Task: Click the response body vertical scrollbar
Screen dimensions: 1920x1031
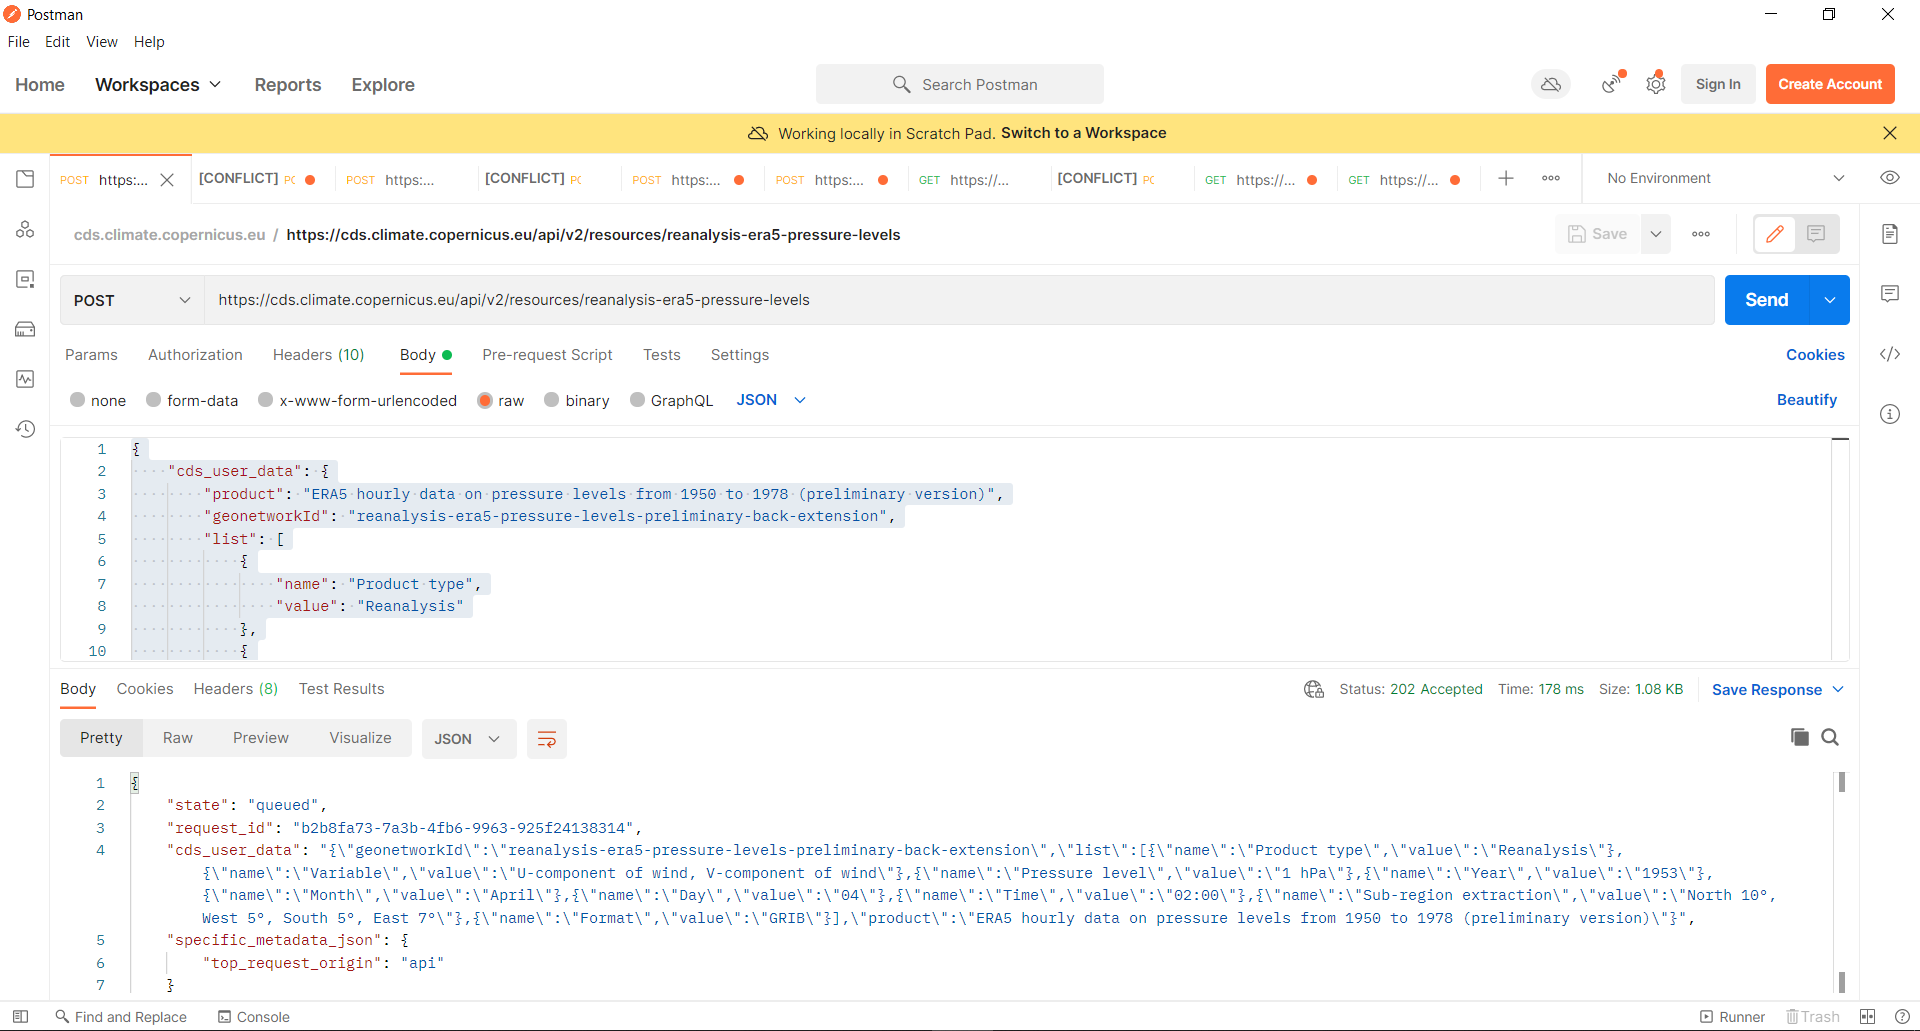Action: (1841, 880)
